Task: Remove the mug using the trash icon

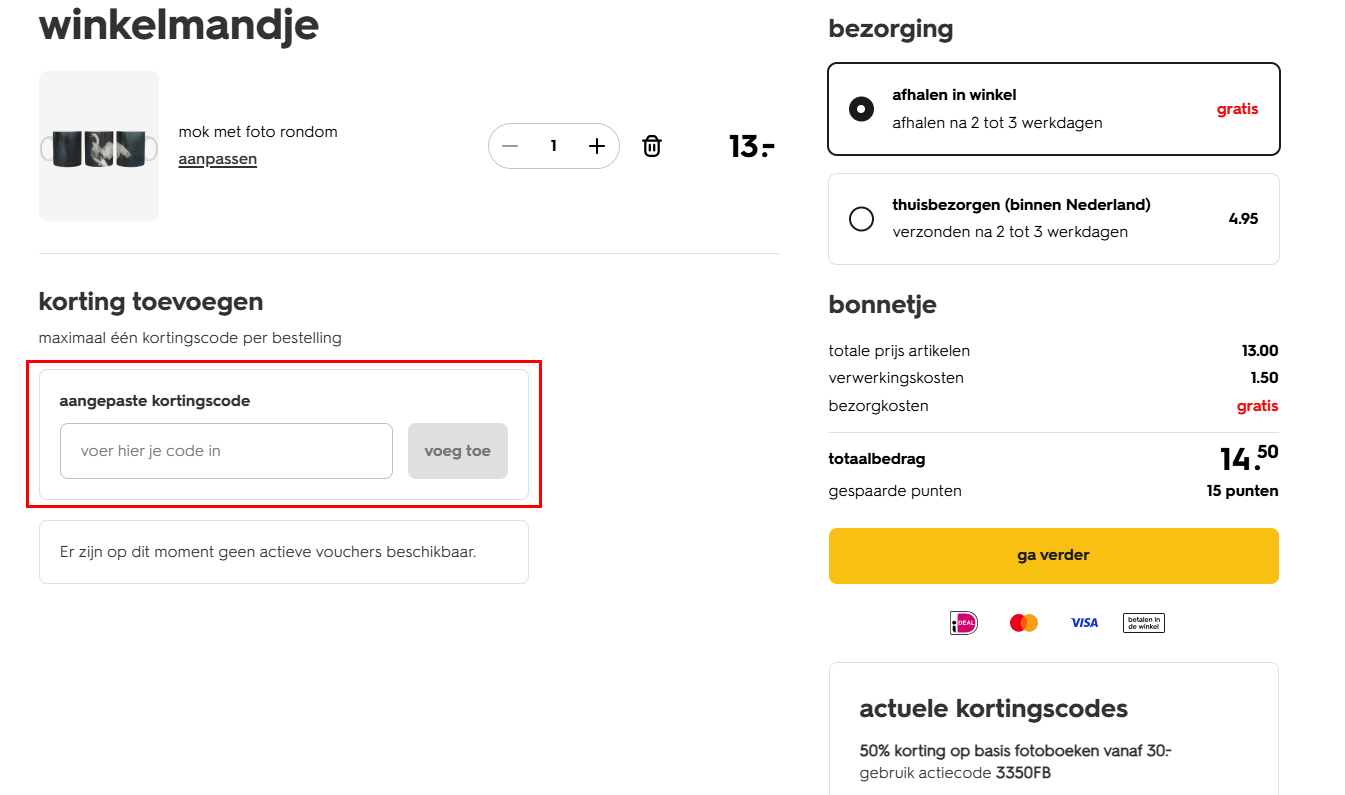Action: click(x=651, y=146)
